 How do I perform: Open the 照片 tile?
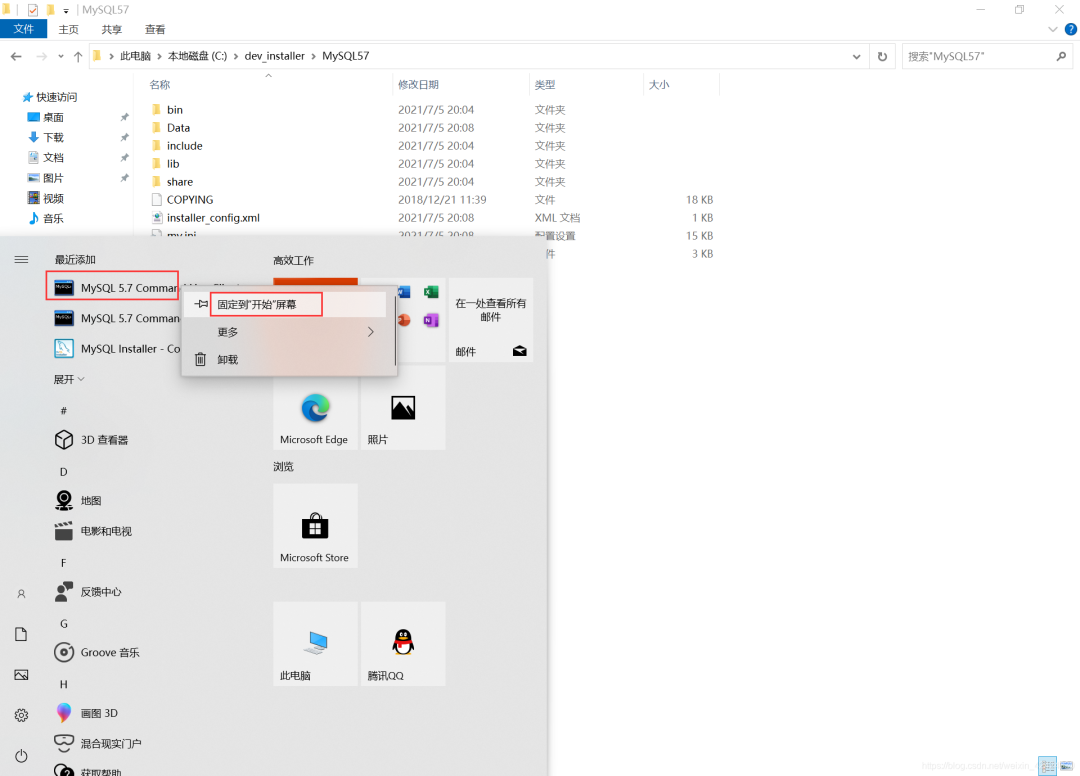403,408
